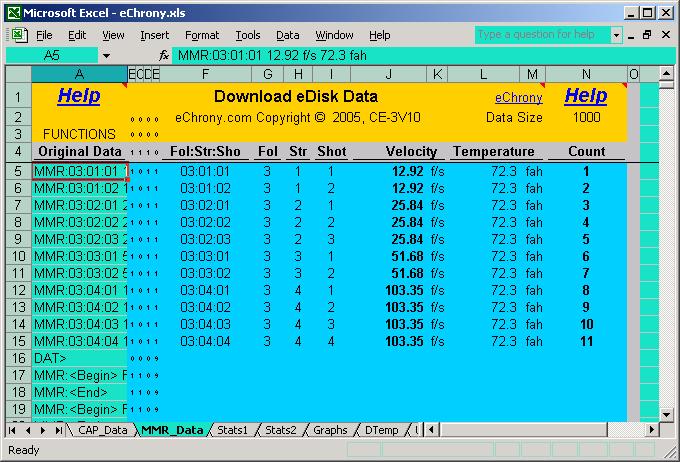Open the Window menu
This screenshot has height=462, width=680.
(334, 35)
